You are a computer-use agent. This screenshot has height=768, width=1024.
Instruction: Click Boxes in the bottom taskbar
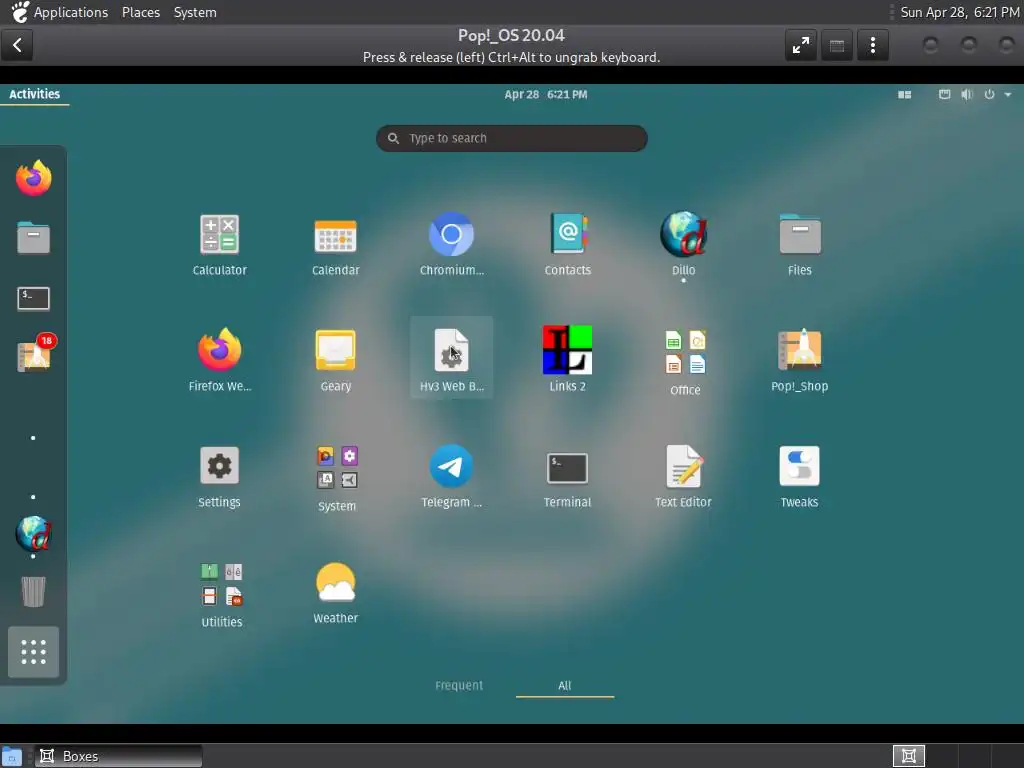pyautogui.click(x=118, y=756)
